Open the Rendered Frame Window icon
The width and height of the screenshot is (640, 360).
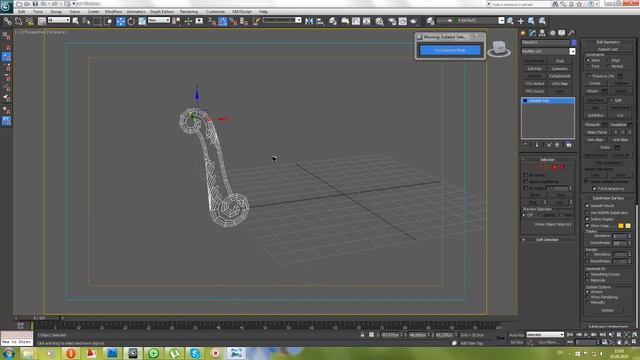pos(402,21)
